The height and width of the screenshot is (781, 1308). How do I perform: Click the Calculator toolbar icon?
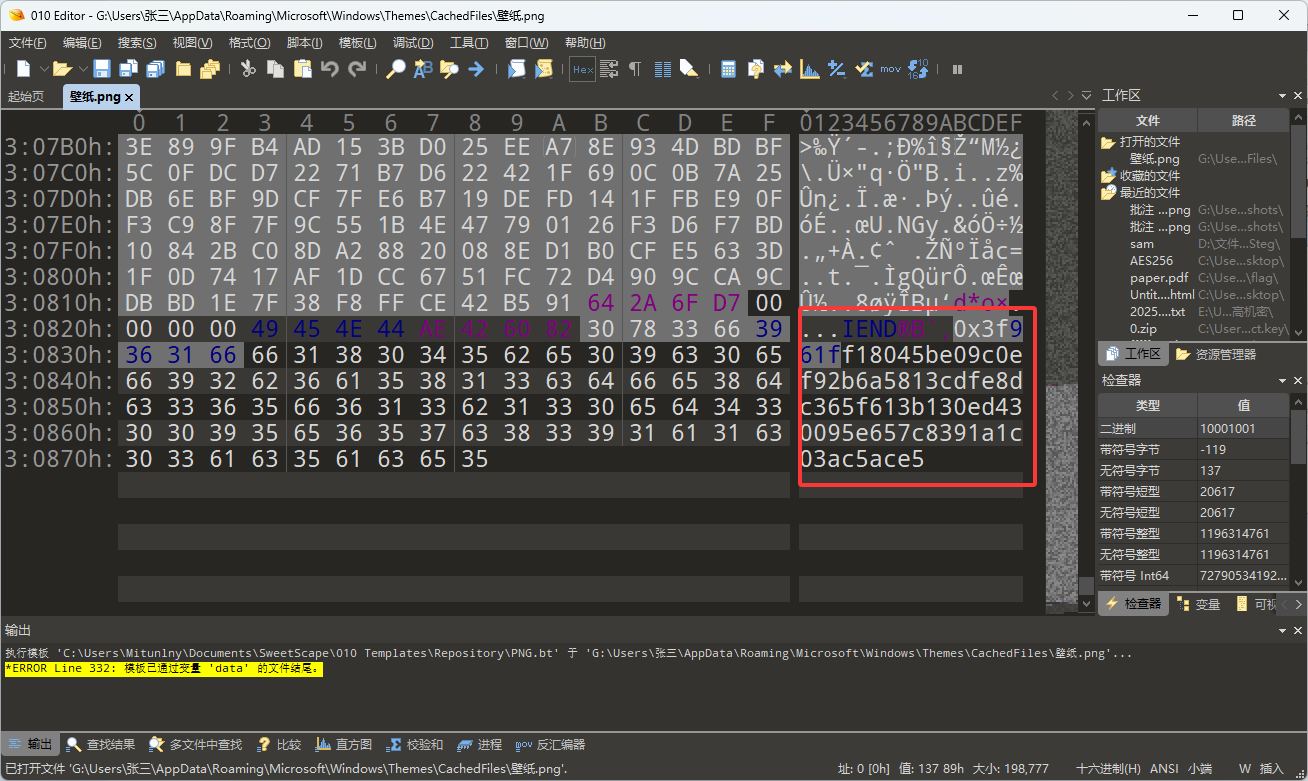tap(728, 69)
